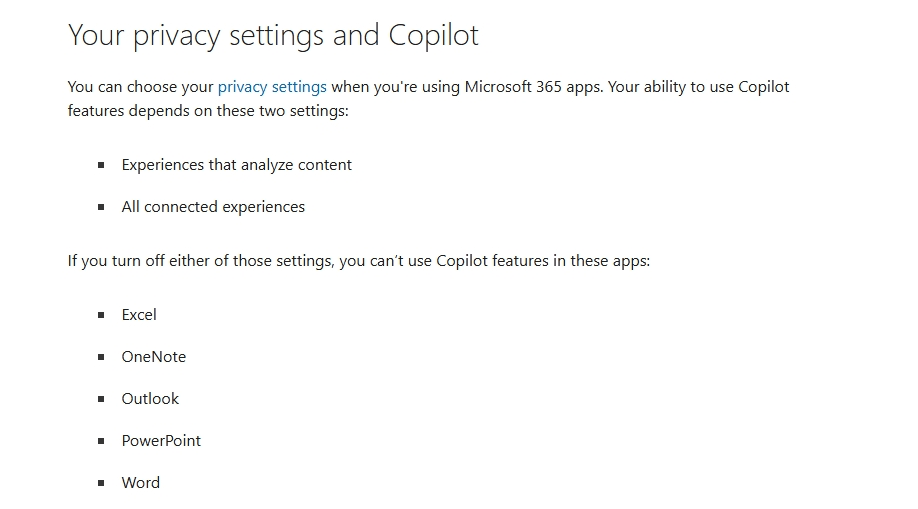The width and height of the screenshot is (918, 509).
Task: Click the bullet marker beside PowerPoint
Action: click(x=101, y=441)
